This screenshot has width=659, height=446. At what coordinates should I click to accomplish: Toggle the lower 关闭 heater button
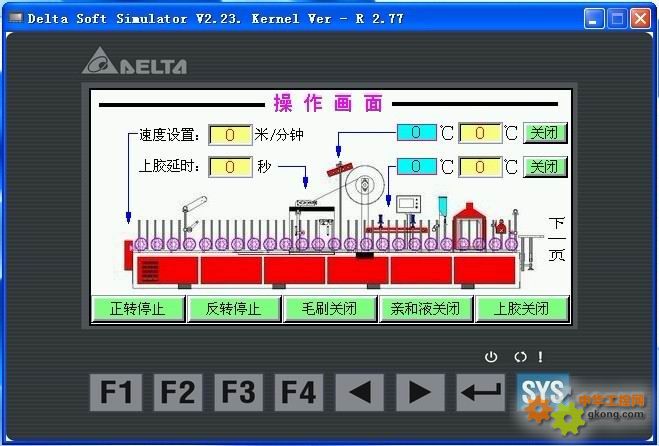tap(545, 167)
